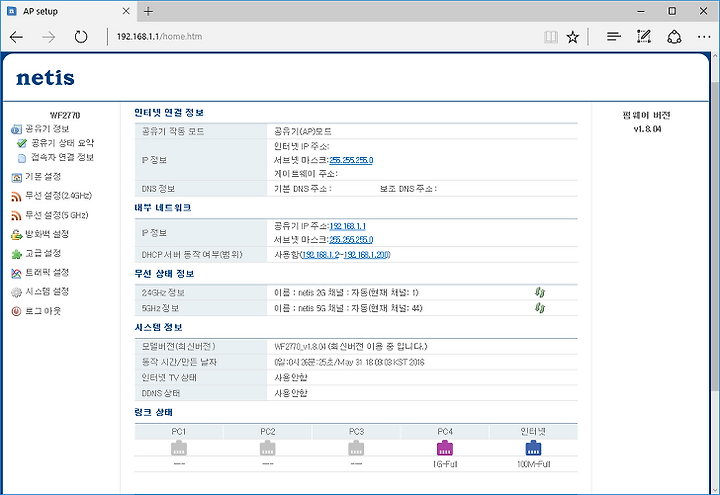The image size is (720, 495).
Task: Open the More actions ellipsis menu
Action: pos(704,37)
